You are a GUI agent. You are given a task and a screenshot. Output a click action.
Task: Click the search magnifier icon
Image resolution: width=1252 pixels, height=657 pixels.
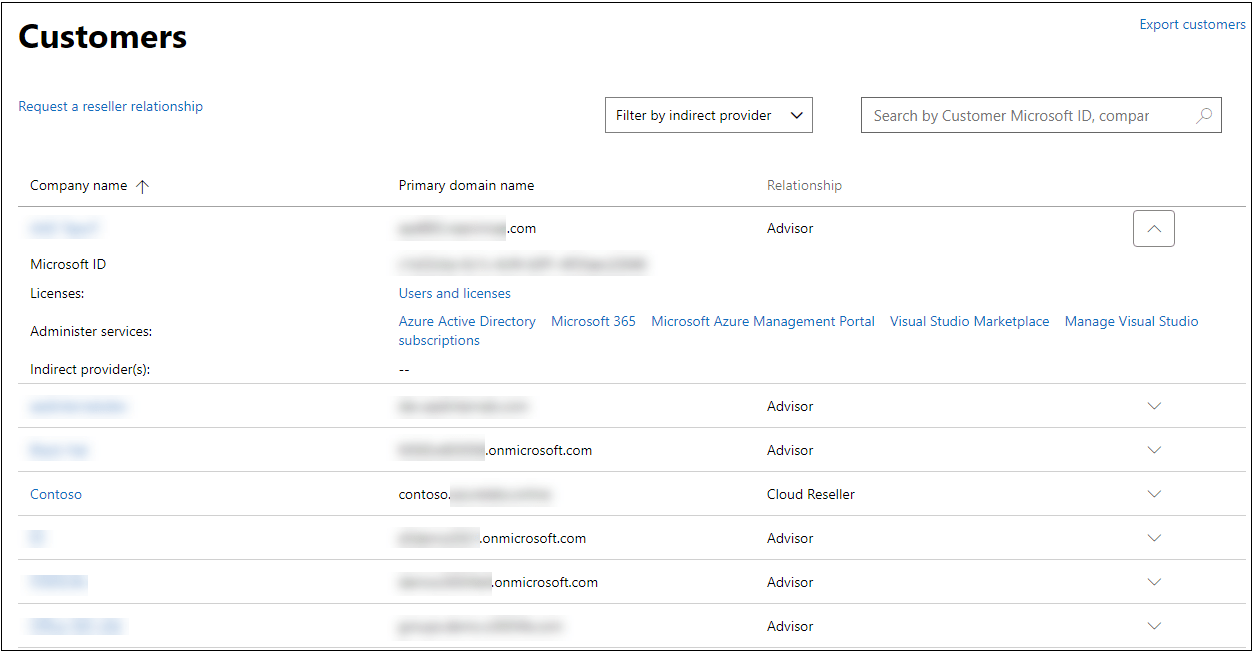1204,115
